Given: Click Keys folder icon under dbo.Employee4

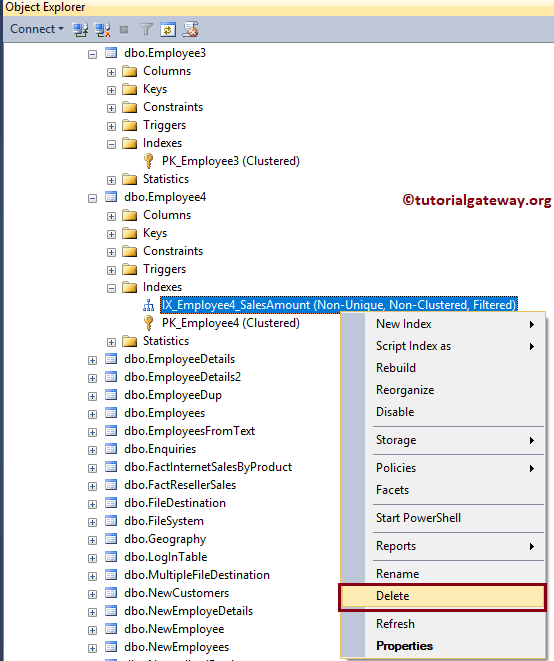Looking at the screenshot, I should pos(129,233).
